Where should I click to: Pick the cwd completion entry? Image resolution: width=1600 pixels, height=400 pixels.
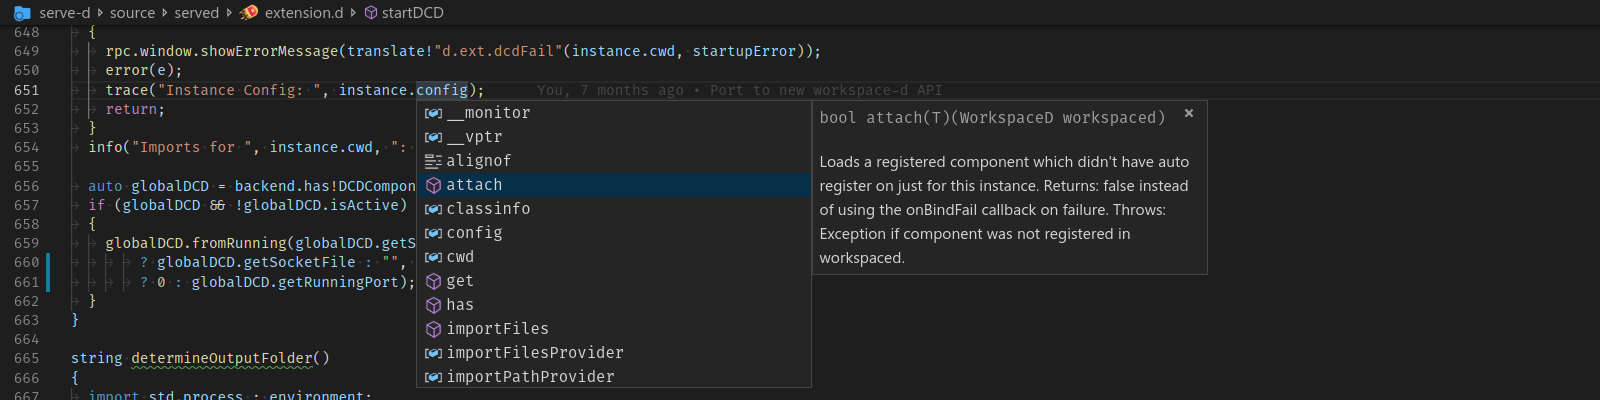460,257
